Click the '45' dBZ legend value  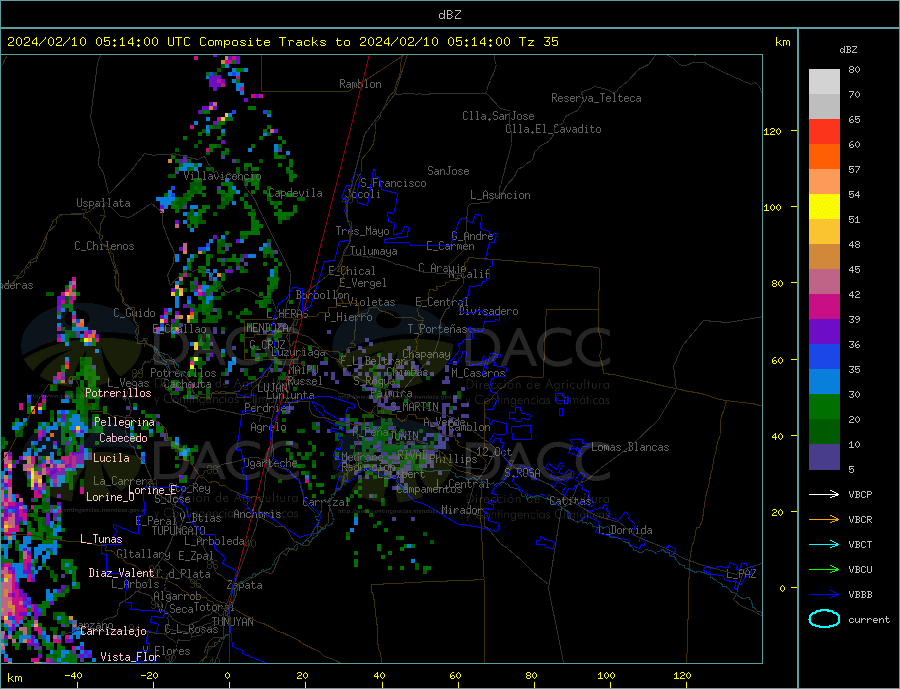(x=854, y=269)
